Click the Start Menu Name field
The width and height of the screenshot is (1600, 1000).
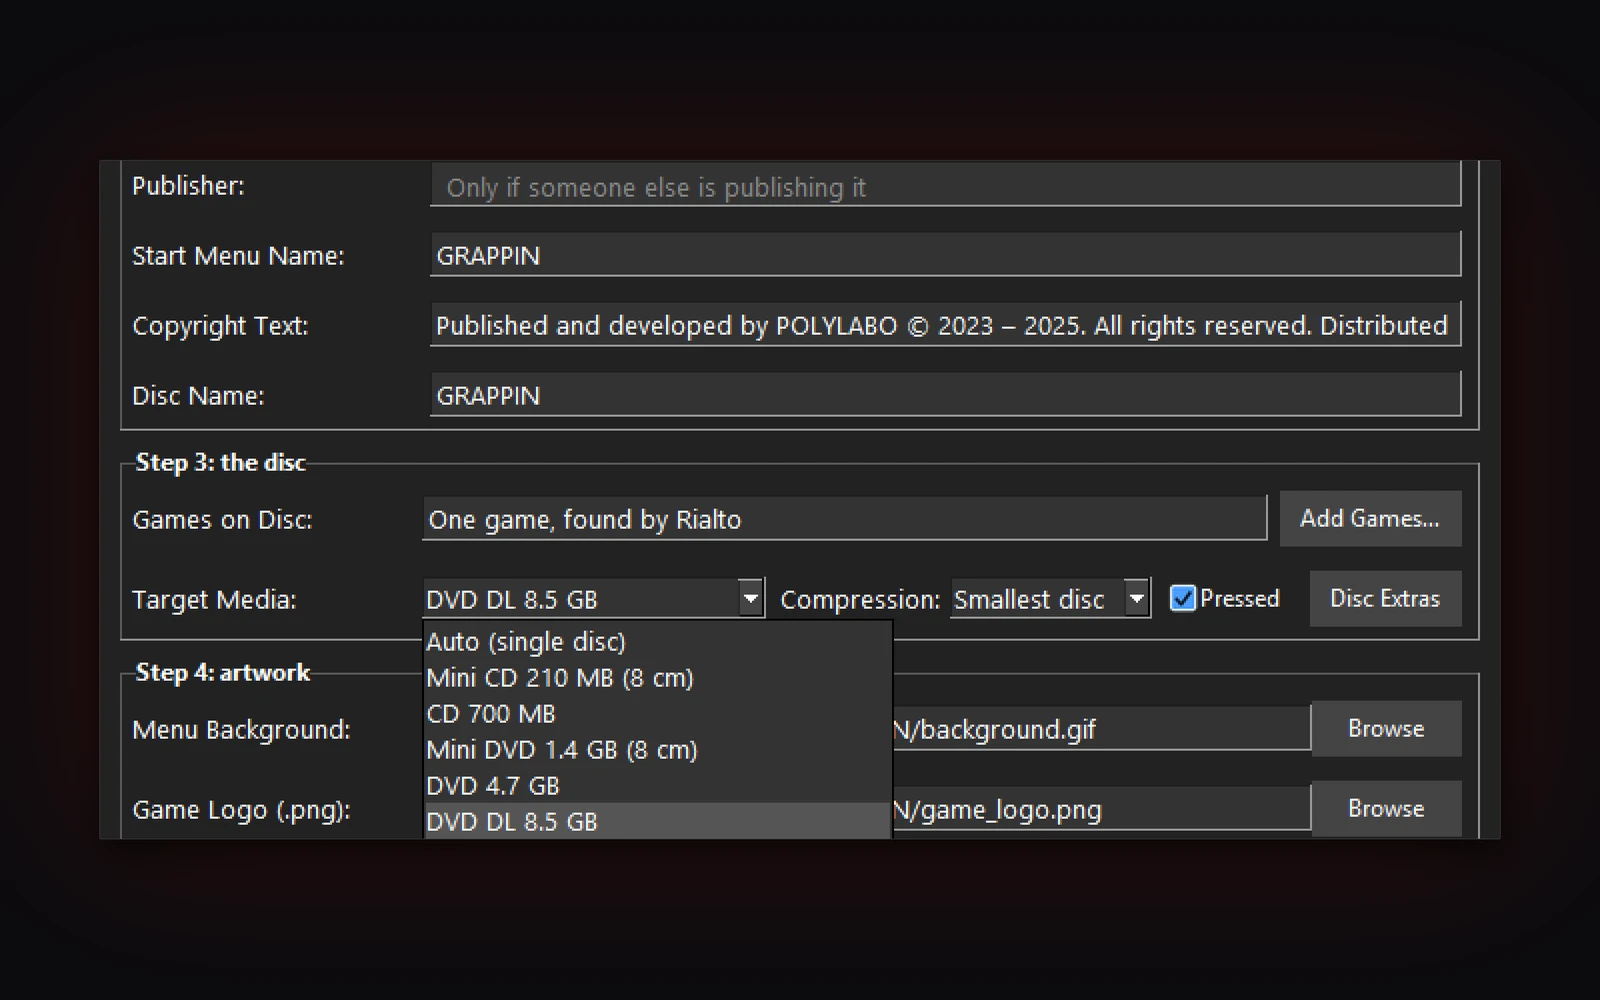[945, 255]
